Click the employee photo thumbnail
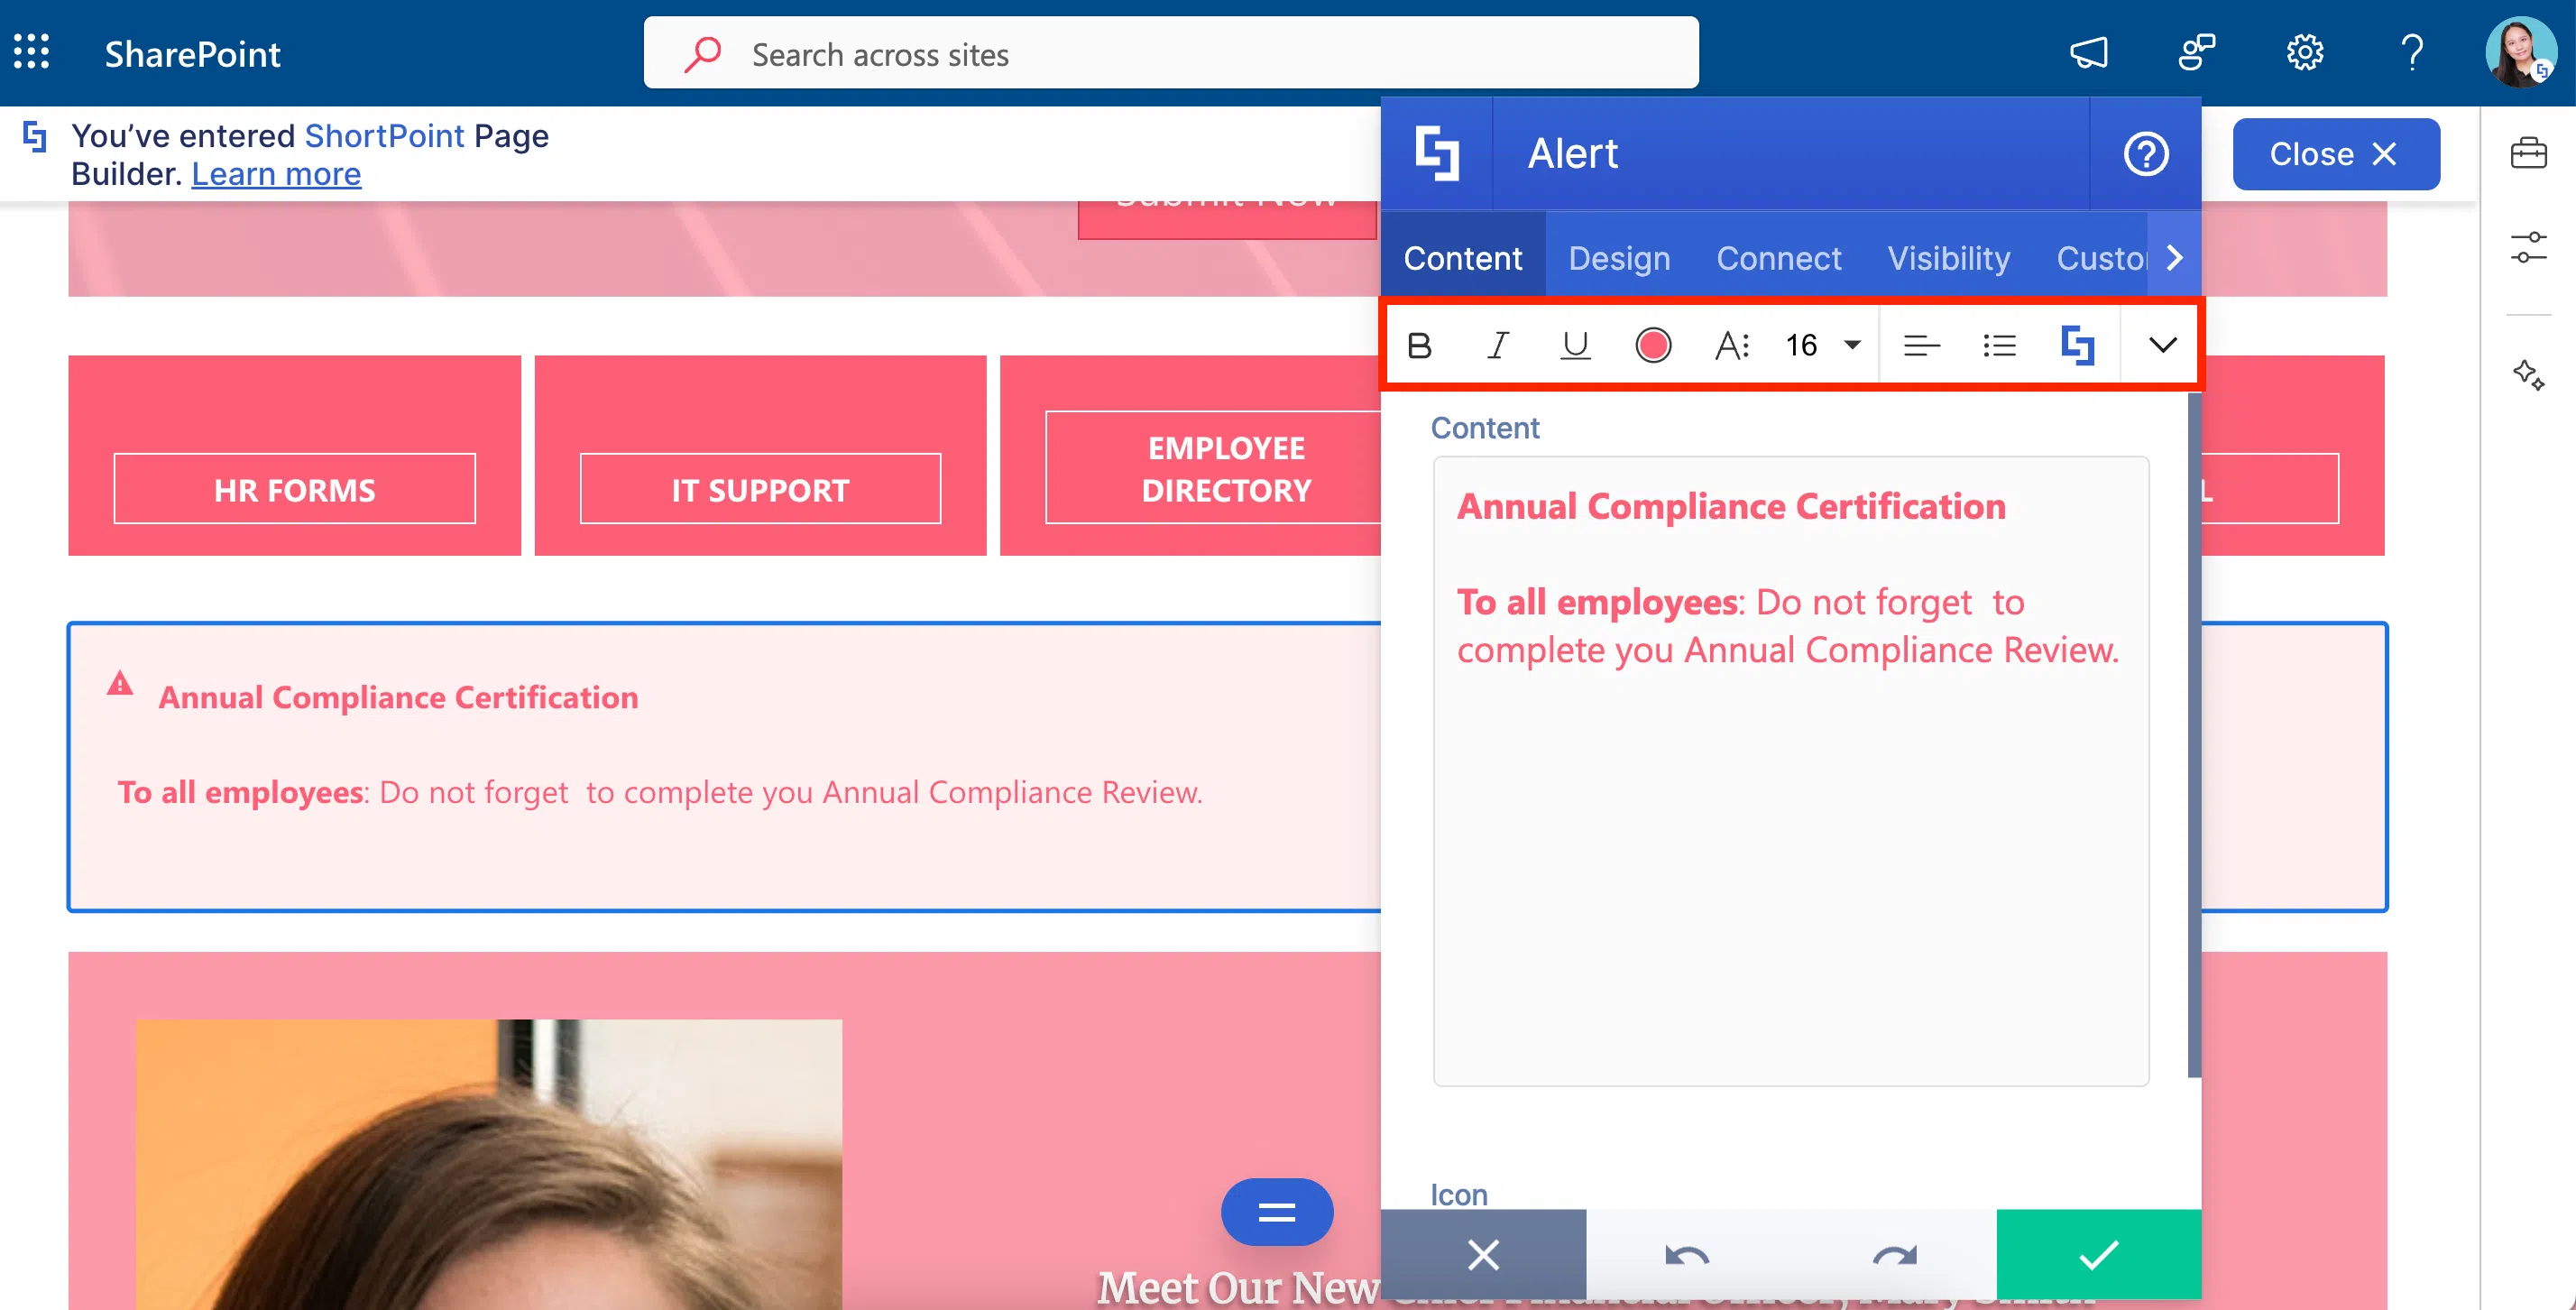This screenshot has height=1310, width=2576. pyautogui.click(x=489, y=1164)
